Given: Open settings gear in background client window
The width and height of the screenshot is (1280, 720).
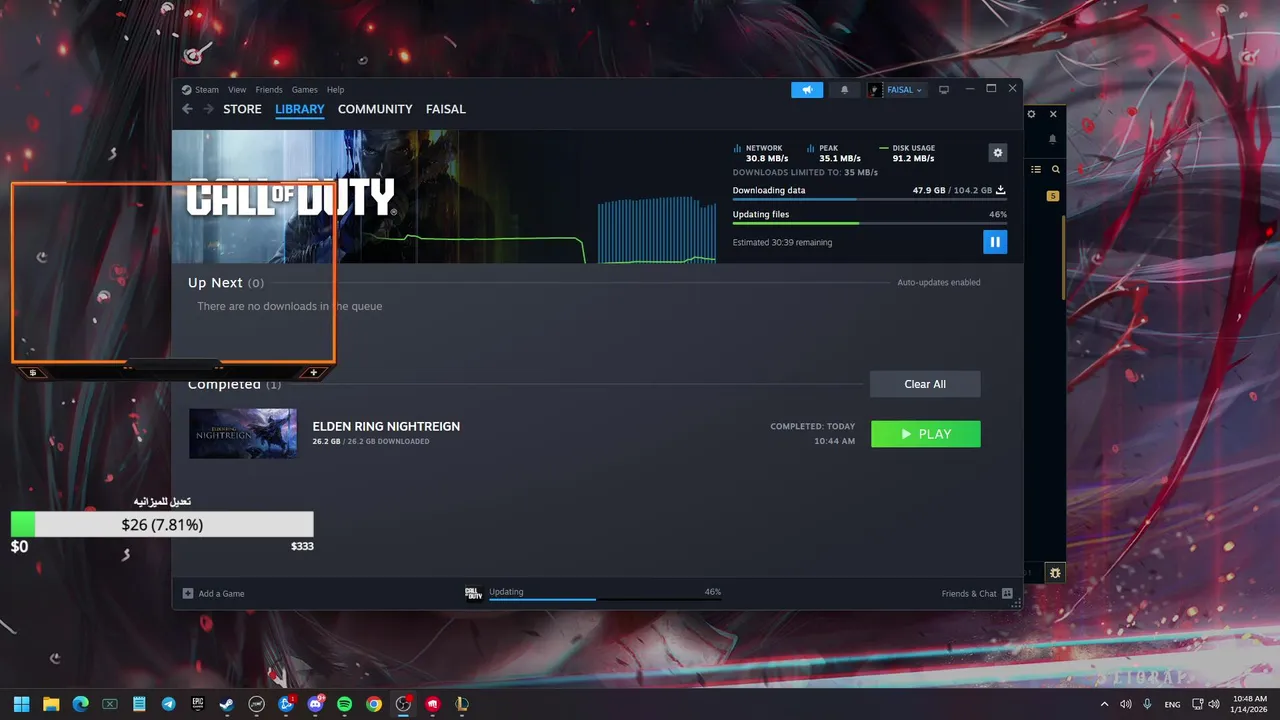Looking at the screenshot, I should coord(1032,115).
